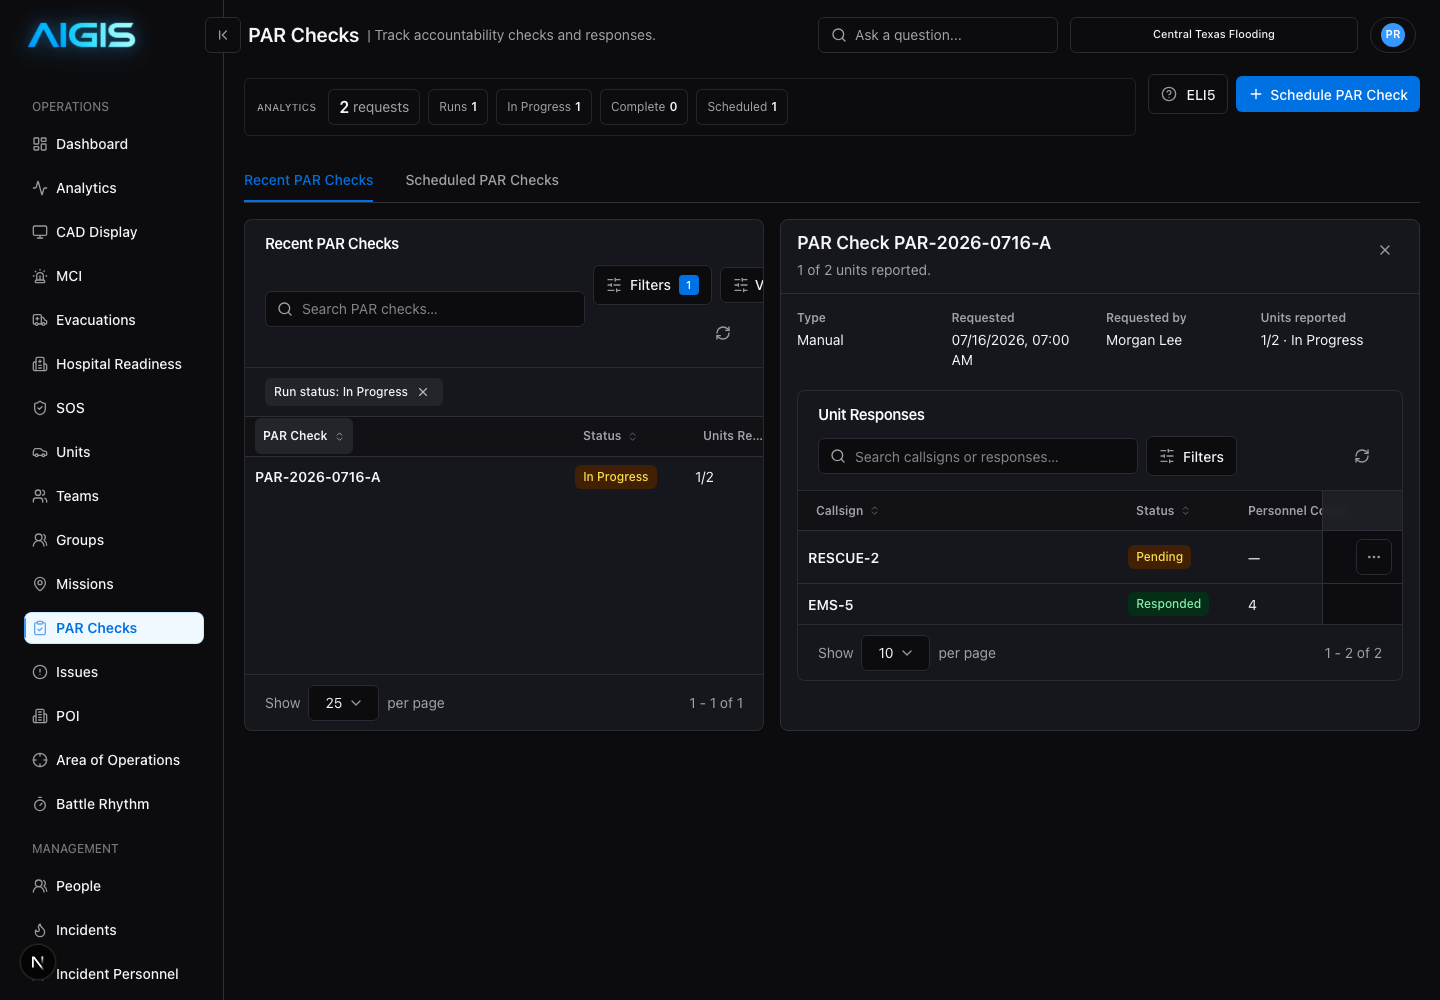
Task: Open Incidents under Management
Action: tap(114, 930)
